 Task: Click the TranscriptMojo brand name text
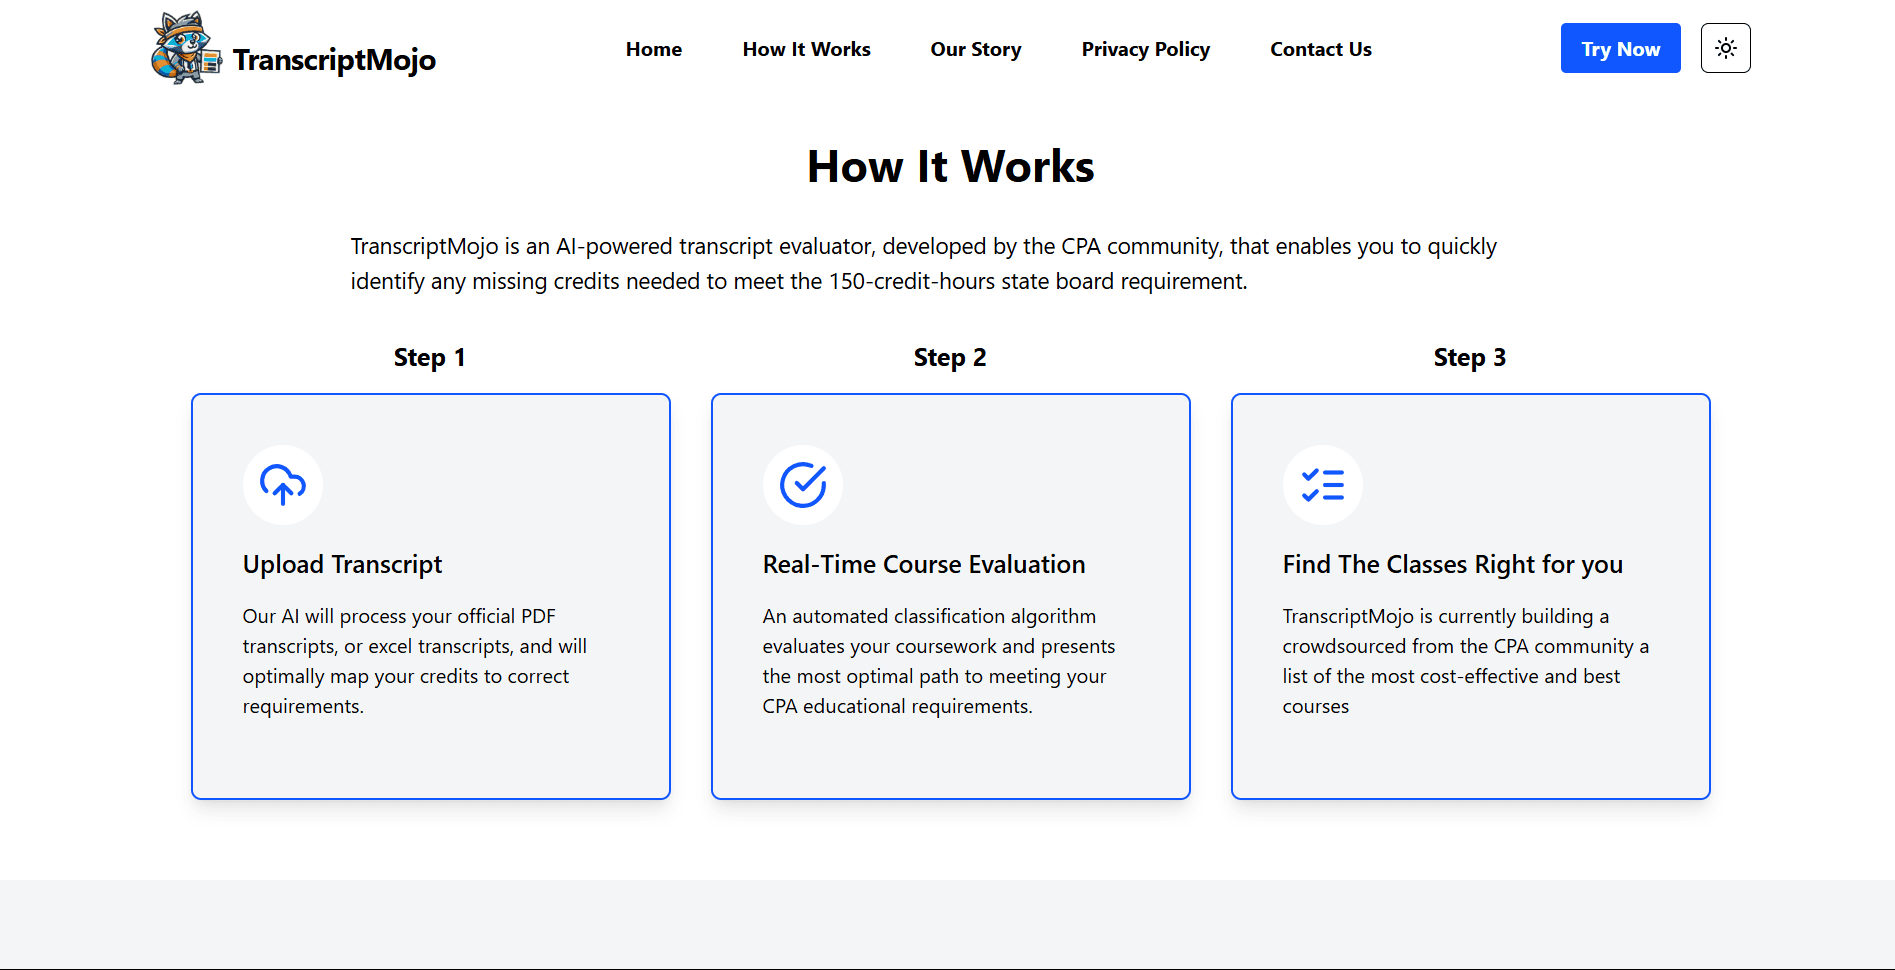coord(334,60)
